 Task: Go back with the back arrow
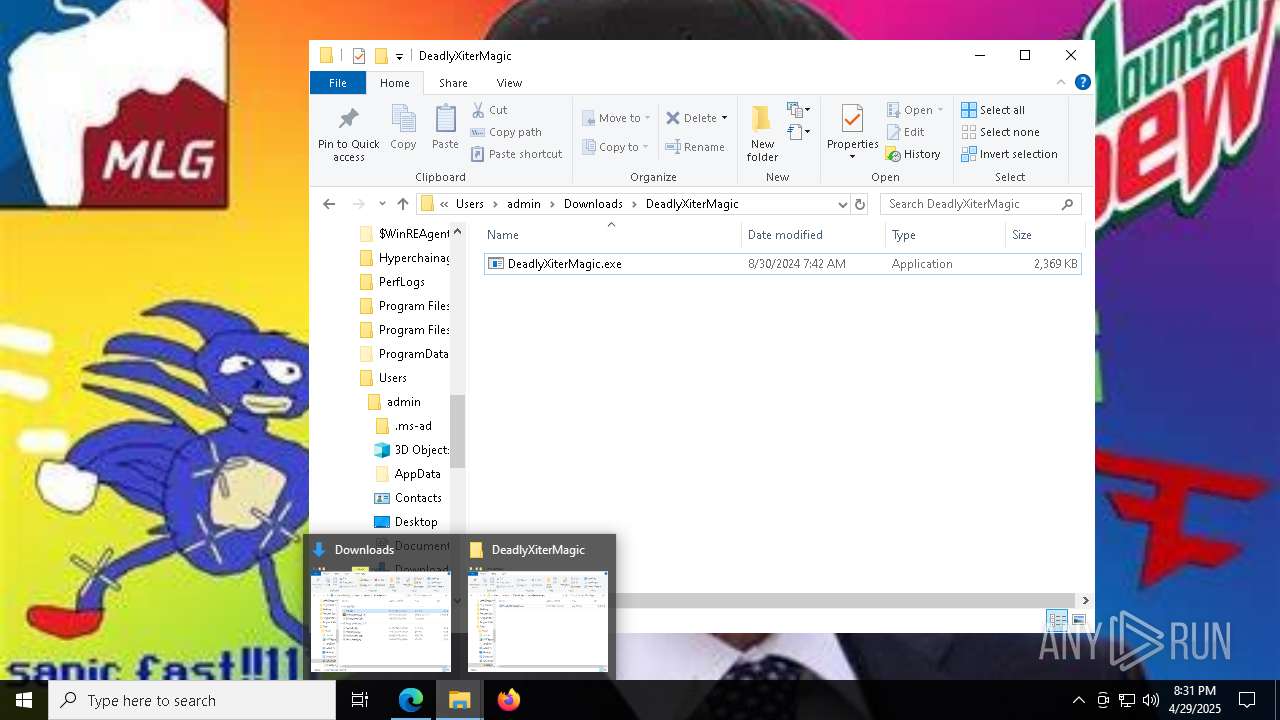pyautogui.click(x=329, y=204)
